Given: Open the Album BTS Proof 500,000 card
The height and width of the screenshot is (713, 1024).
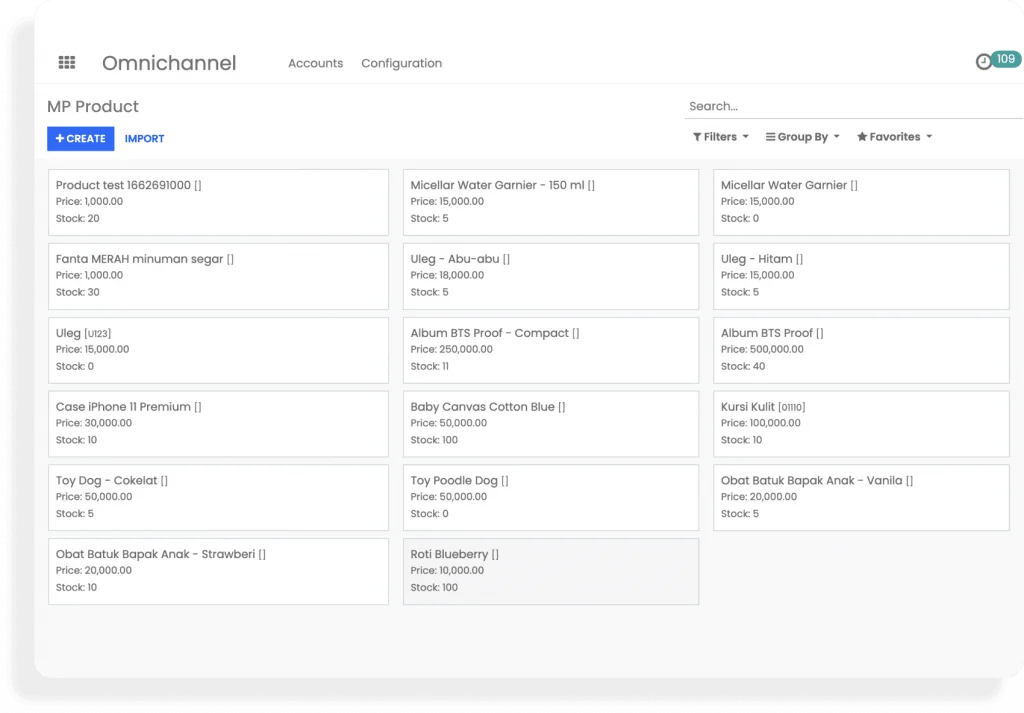Looking at the screenshot, I should pos(861,350).
